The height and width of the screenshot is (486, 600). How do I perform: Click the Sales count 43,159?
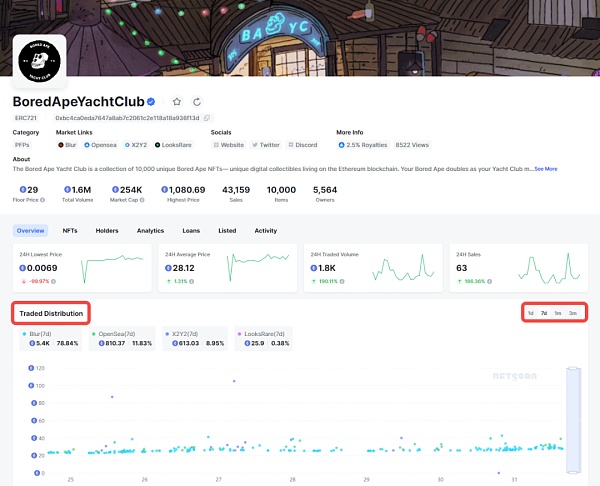(236, 190)
